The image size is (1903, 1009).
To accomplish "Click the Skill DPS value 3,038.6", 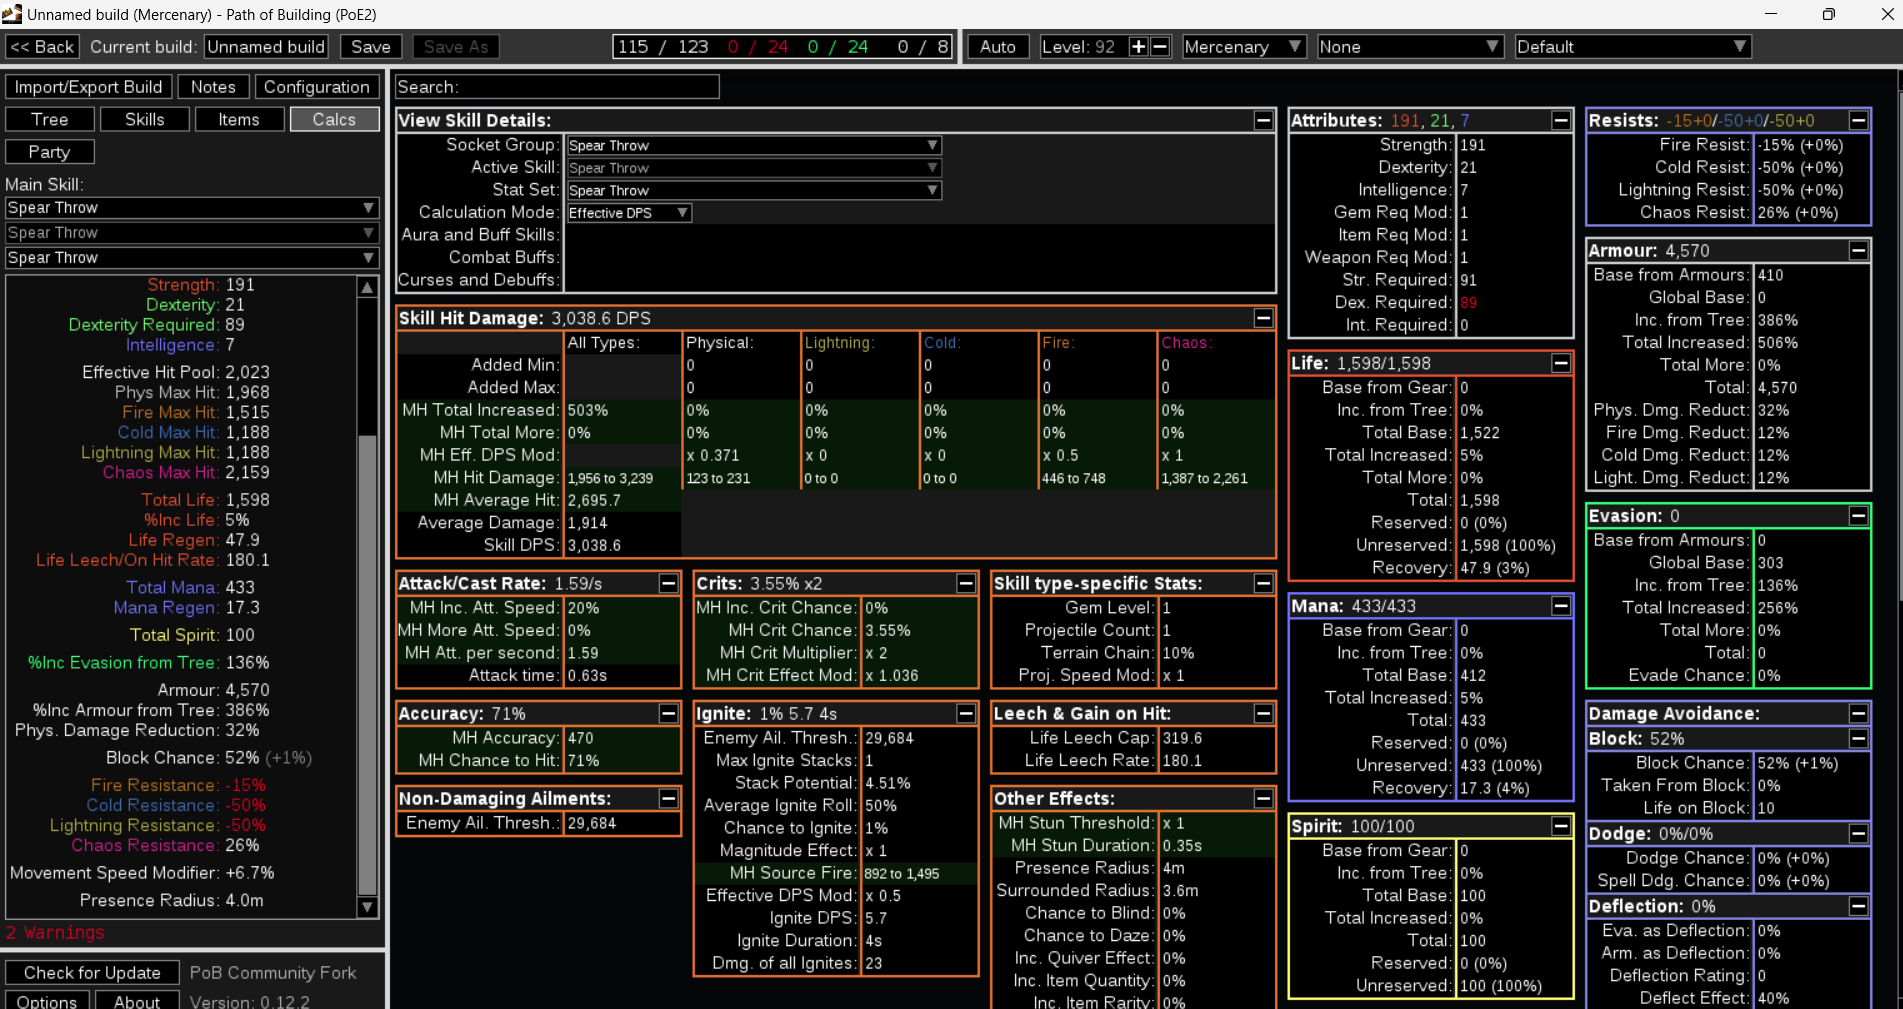I will pyautogui.click(x=594, y=546).
